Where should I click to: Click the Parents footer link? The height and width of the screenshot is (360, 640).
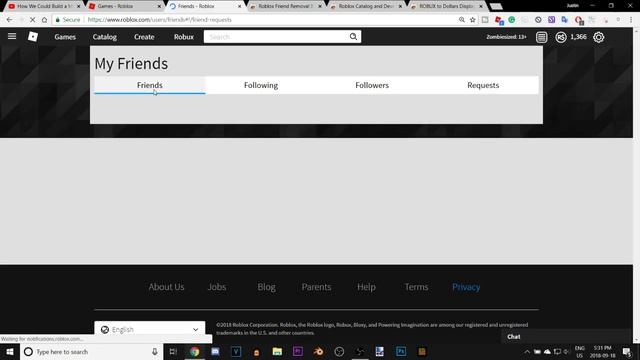click(x=316, y=287)
